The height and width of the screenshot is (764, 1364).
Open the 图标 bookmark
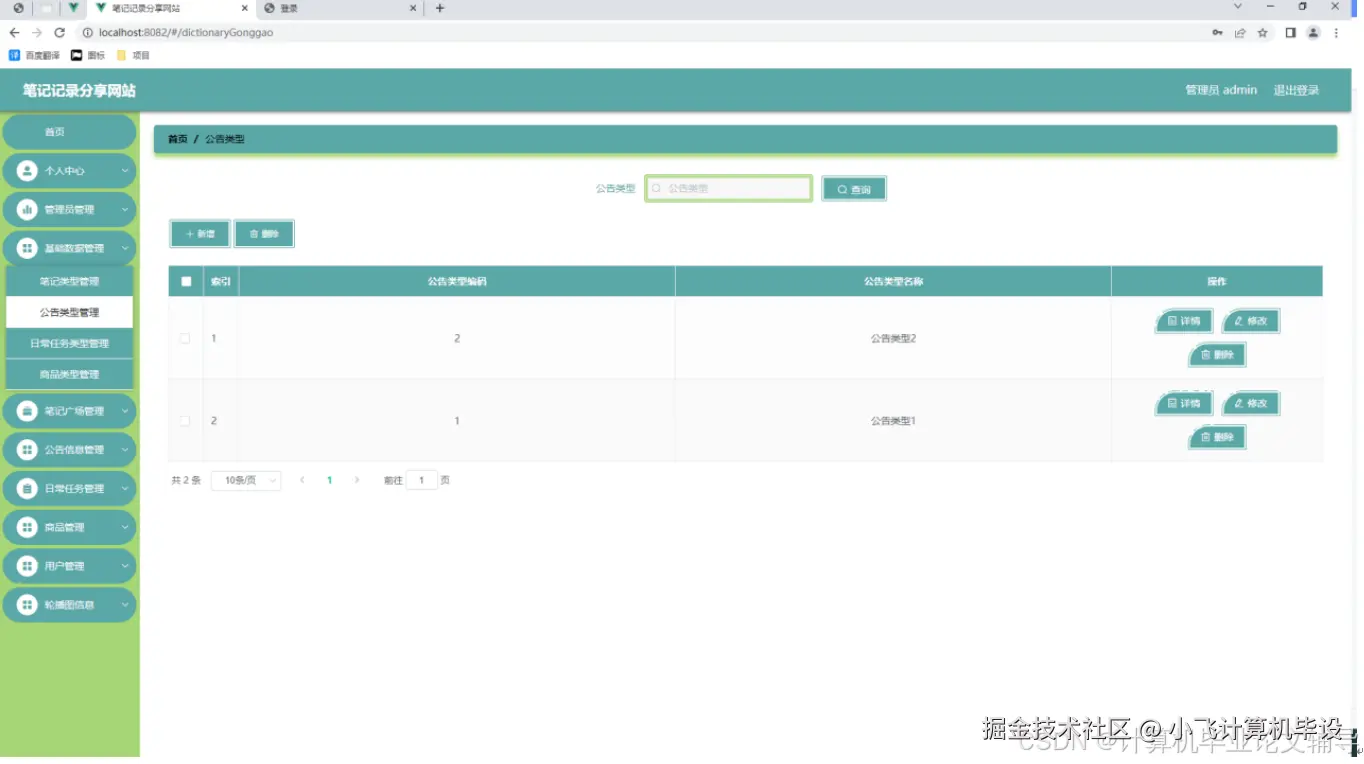coord(88,55)
